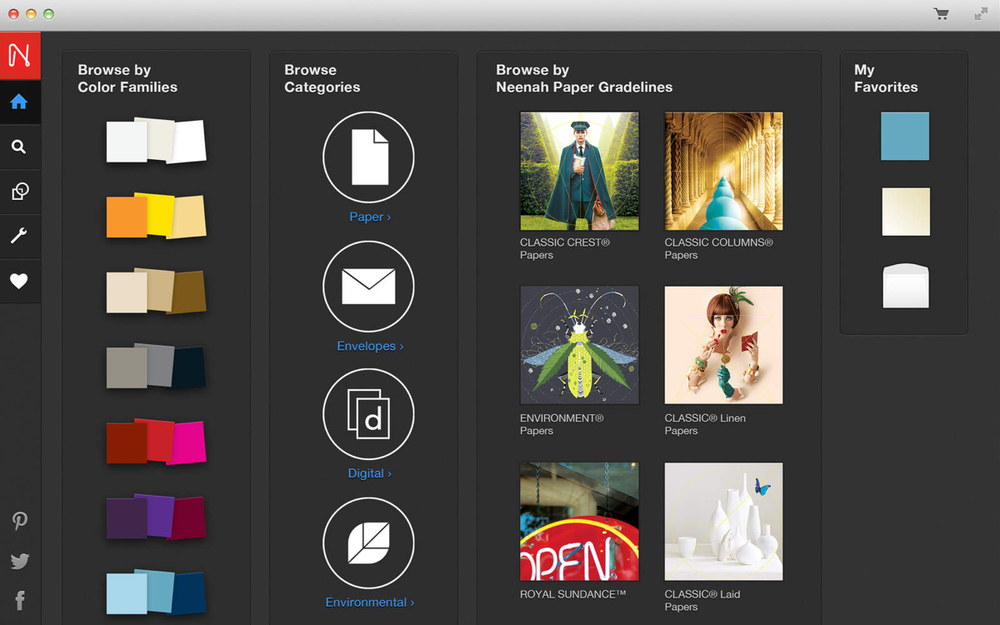Screen dimensions: 1000x625
Task: Choose the white color family swatches
Action: (156, 140)
